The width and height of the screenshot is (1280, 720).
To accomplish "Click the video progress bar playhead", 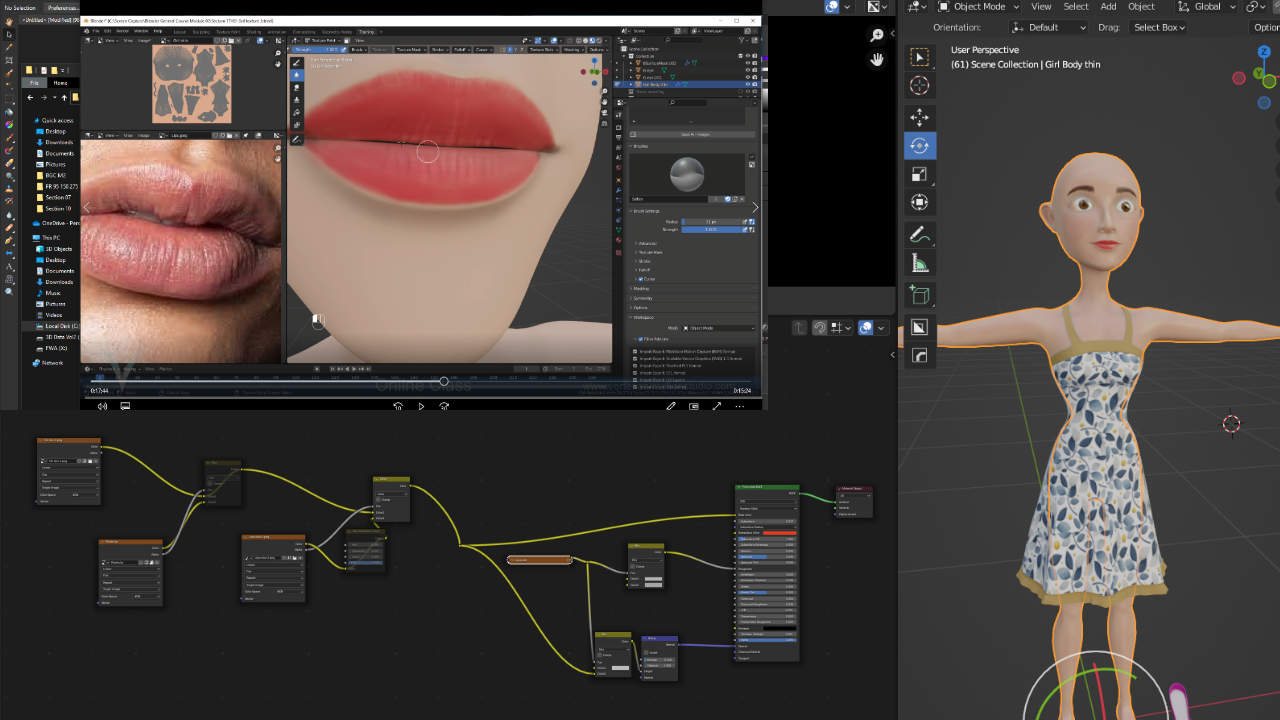I will [x=444, y=381].
